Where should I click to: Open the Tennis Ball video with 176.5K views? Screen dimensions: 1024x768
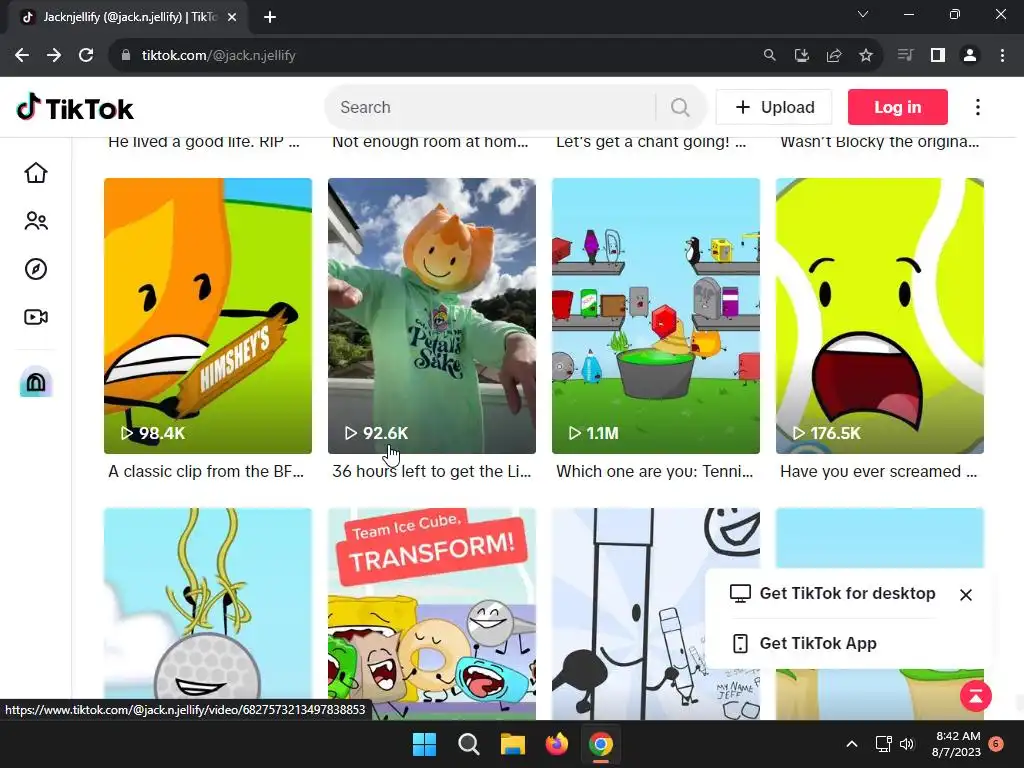(x=880, y=315)
